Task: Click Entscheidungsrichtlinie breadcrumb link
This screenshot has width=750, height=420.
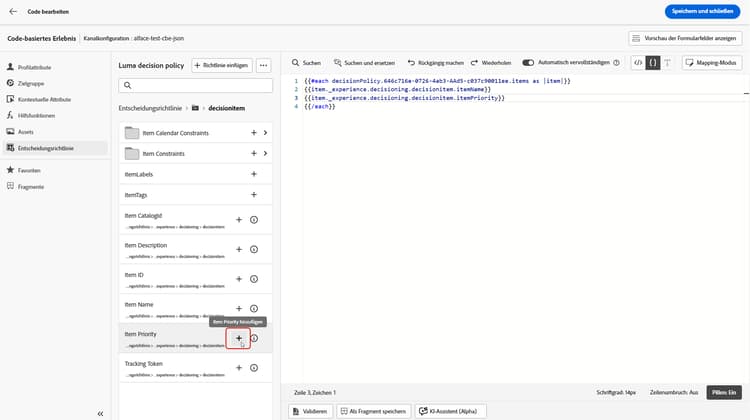Action: pyautogui.click(x=150, y=109)
